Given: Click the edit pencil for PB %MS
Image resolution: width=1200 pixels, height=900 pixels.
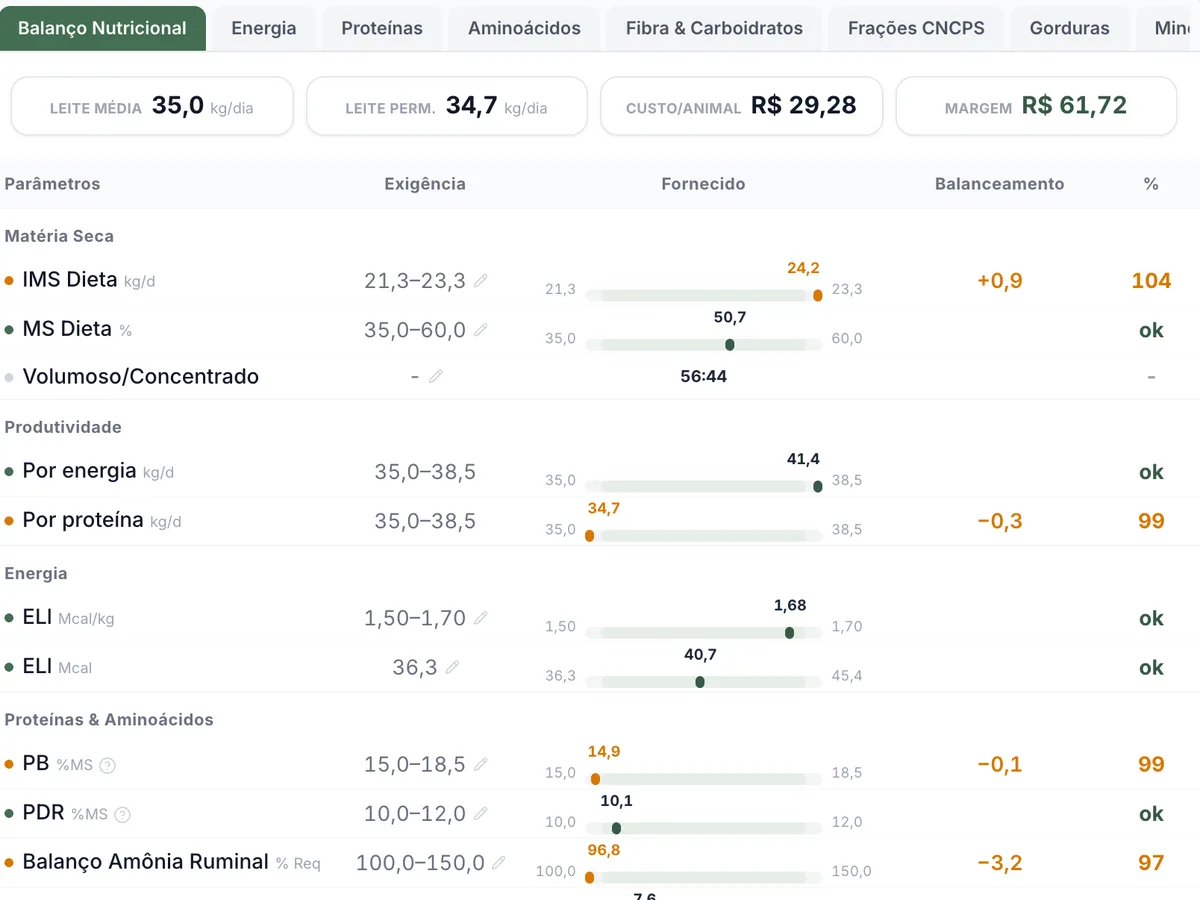Looking at the screenshot, I should pyautogui.click(x=481, y=765).
